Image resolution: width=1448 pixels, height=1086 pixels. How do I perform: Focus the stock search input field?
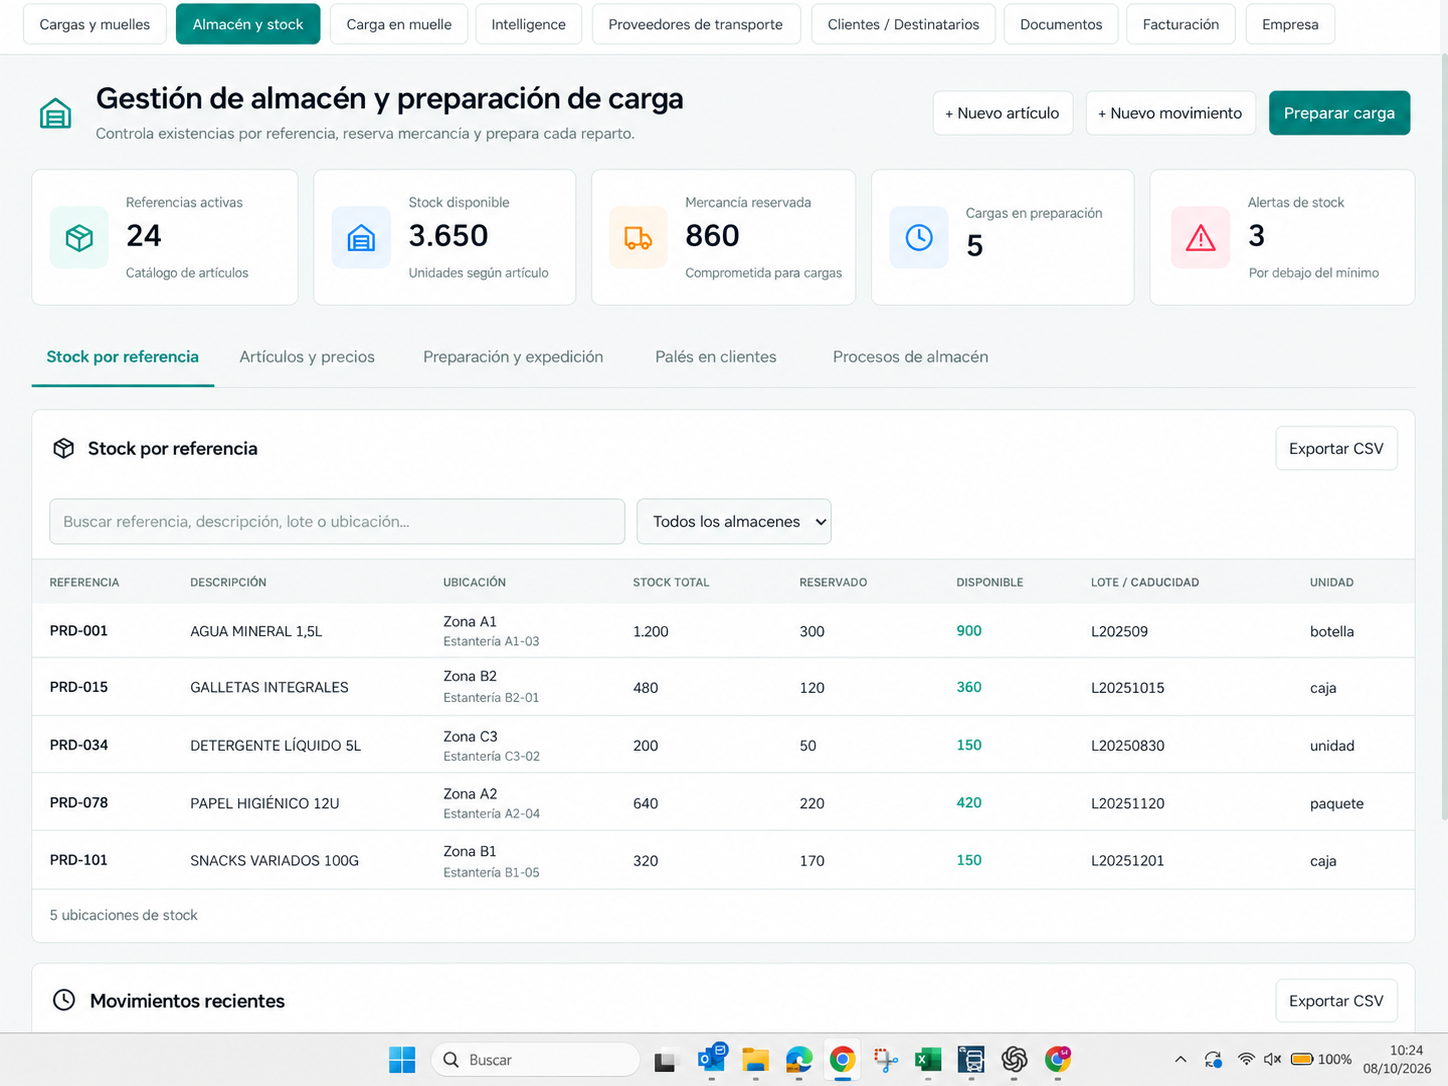pyautogui.click(x=337, y=521)
